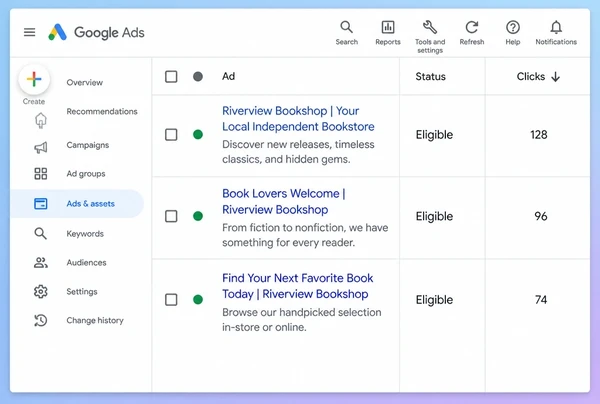
Task: Click description 'Browse our handpicked selection'
Action: pyautogui.click(x=302, y=319)
